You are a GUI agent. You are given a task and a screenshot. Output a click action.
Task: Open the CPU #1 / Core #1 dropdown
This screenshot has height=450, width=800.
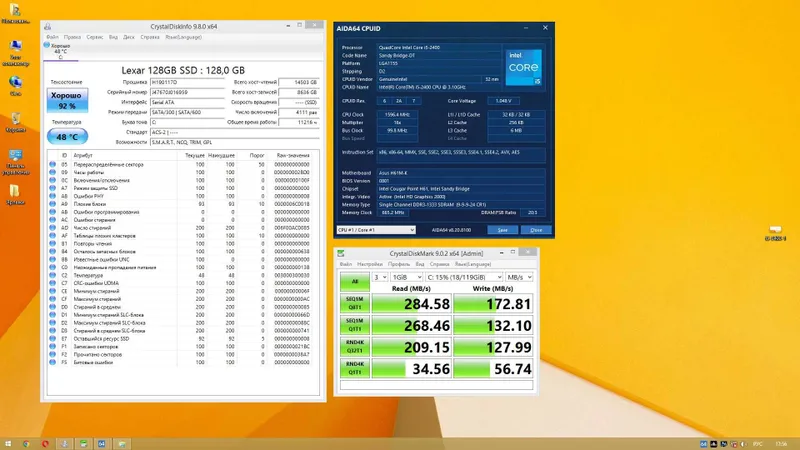coord(376,230)
